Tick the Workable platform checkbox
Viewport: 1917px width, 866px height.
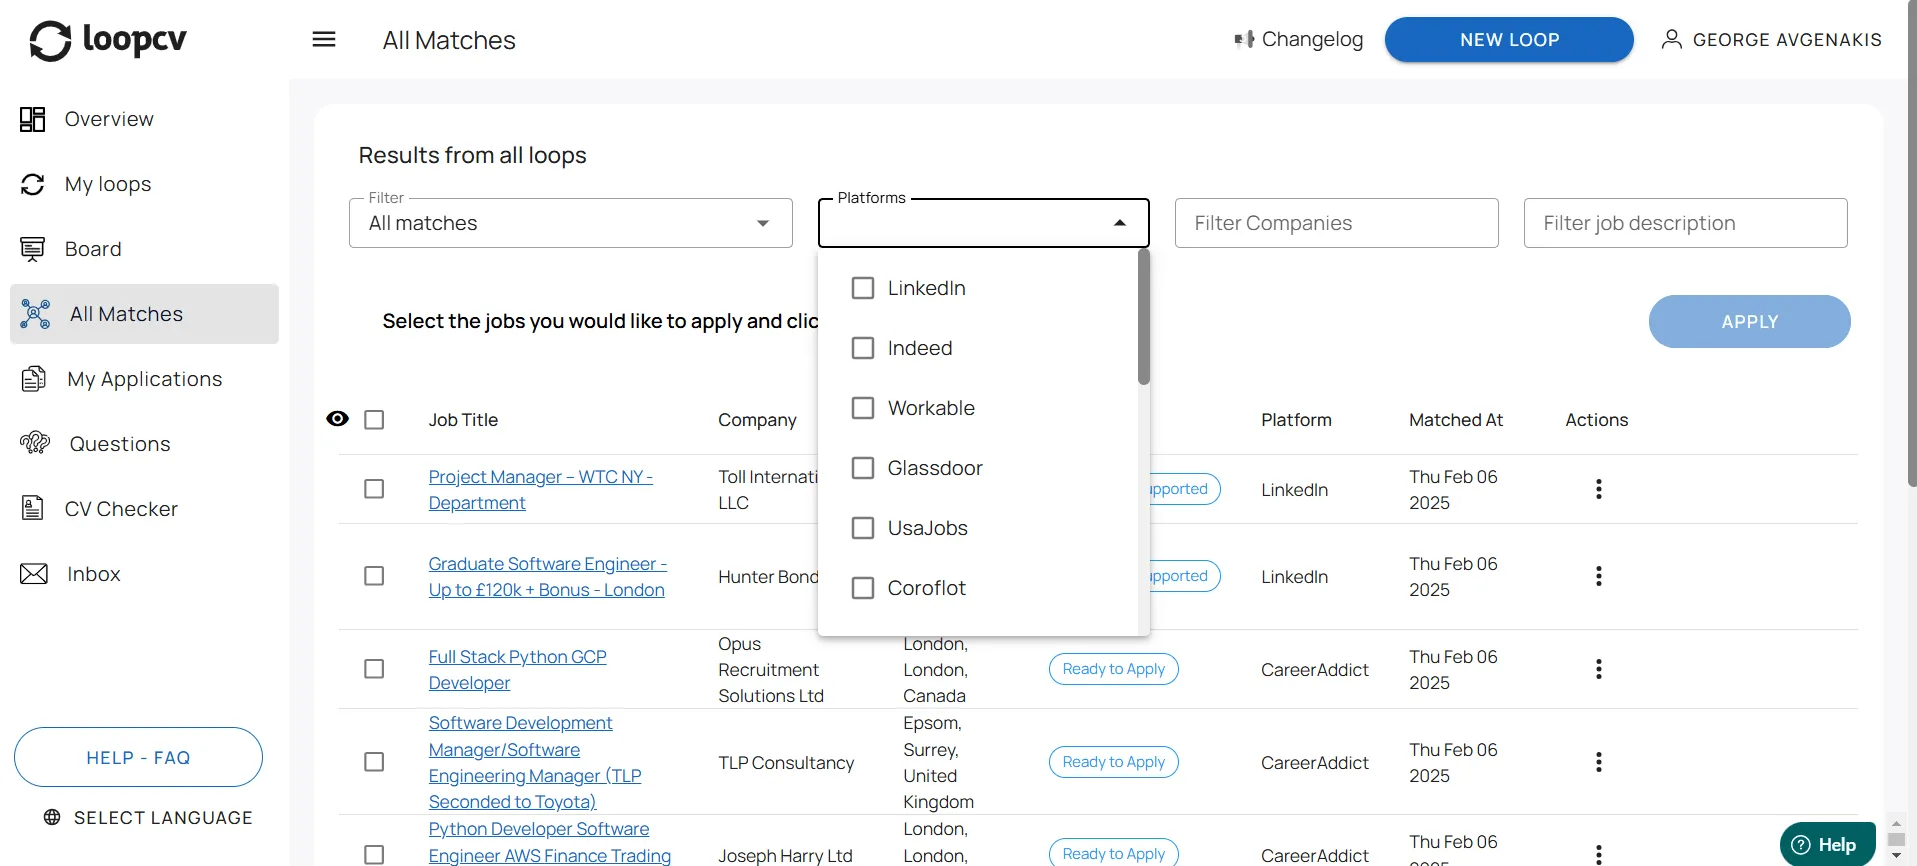click(863, 408)
